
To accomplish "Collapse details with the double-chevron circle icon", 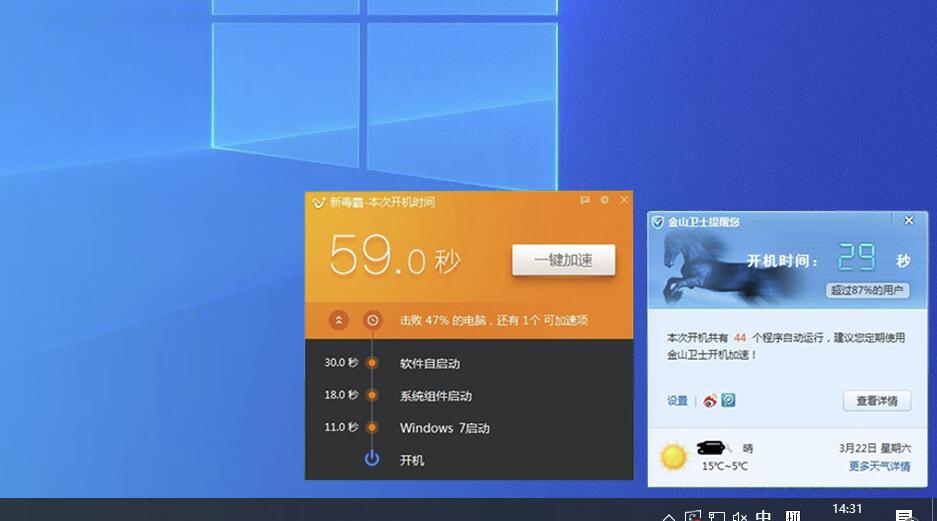I will tap(339, 320).
